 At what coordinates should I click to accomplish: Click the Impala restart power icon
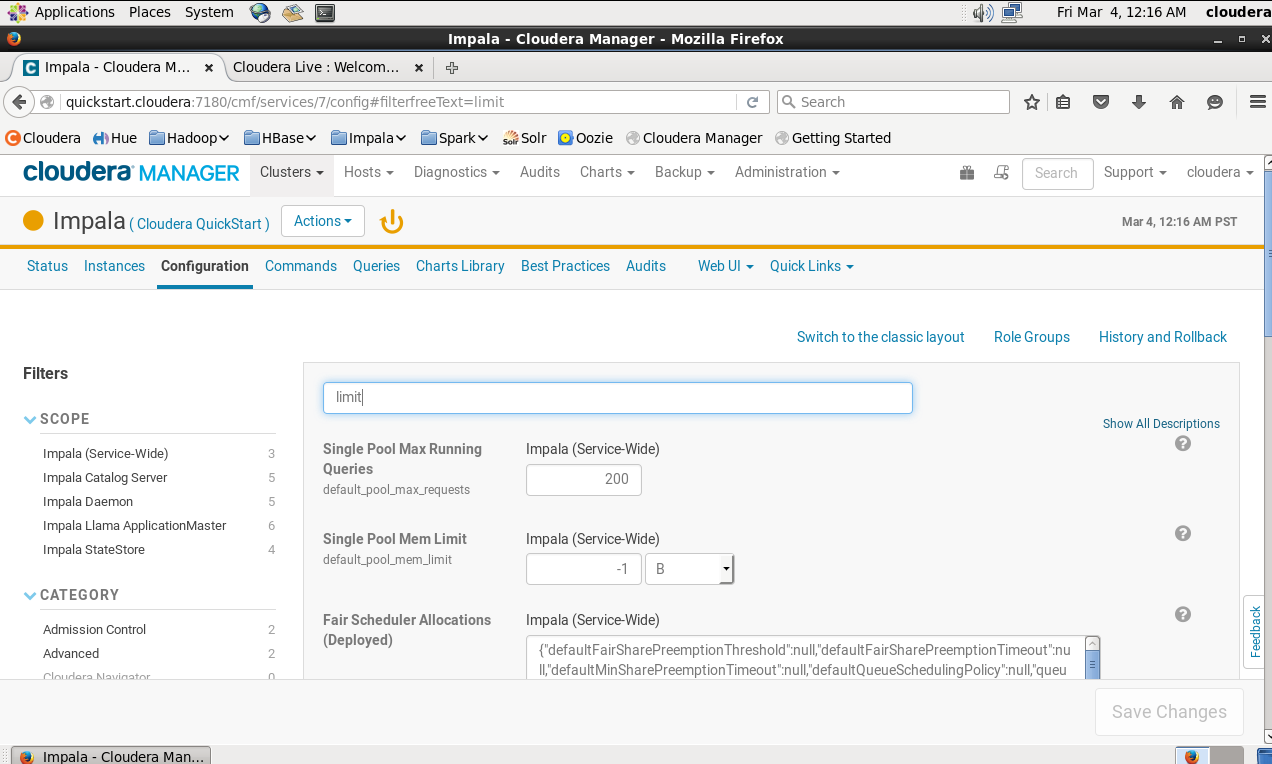tap(392, 221)
